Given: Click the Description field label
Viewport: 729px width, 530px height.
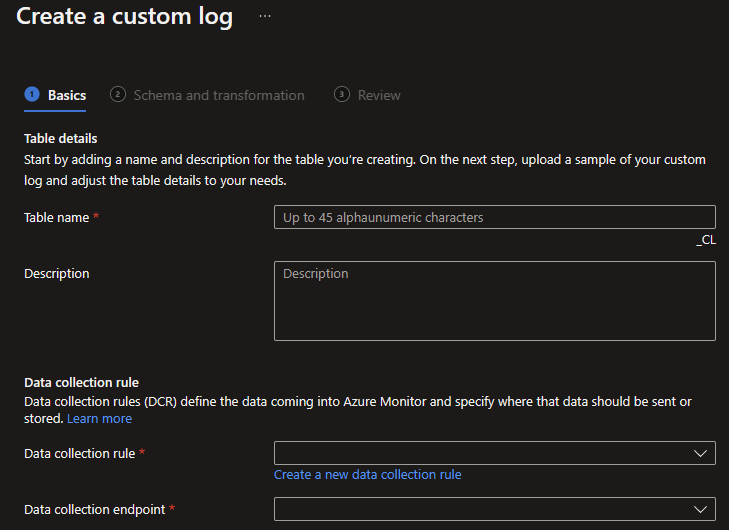Looking at the screenshot, I should [x=57, y=273].
